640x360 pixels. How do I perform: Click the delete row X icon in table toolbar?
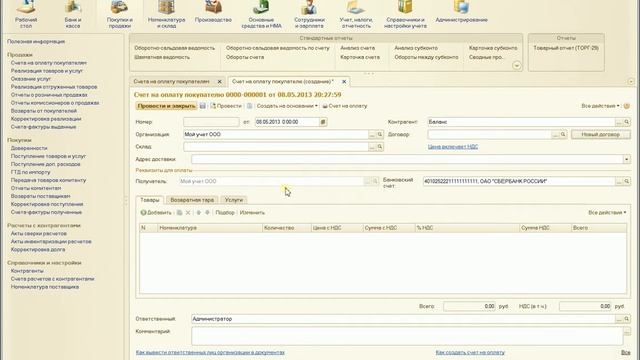188,213
